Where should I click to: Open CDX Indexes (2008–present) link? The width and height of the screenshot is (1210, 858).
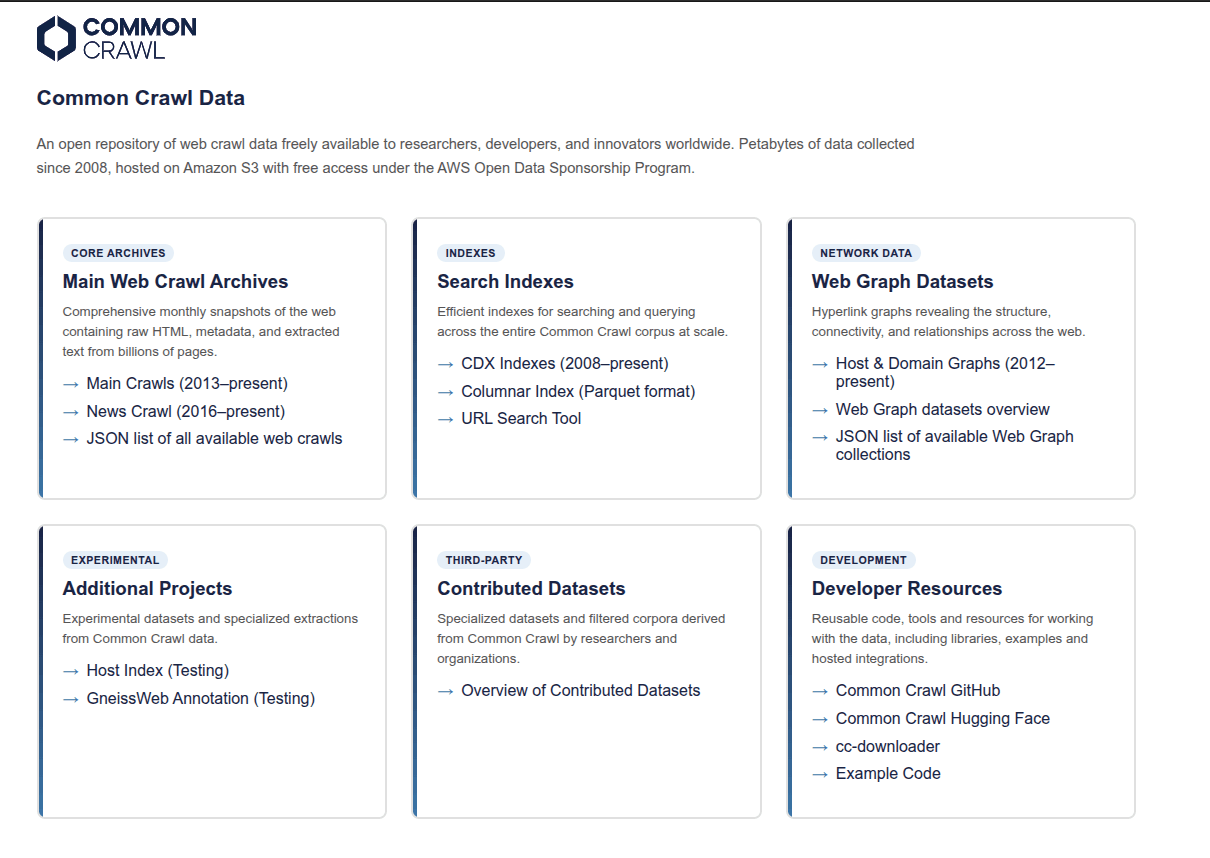click(x=565, y=364)
